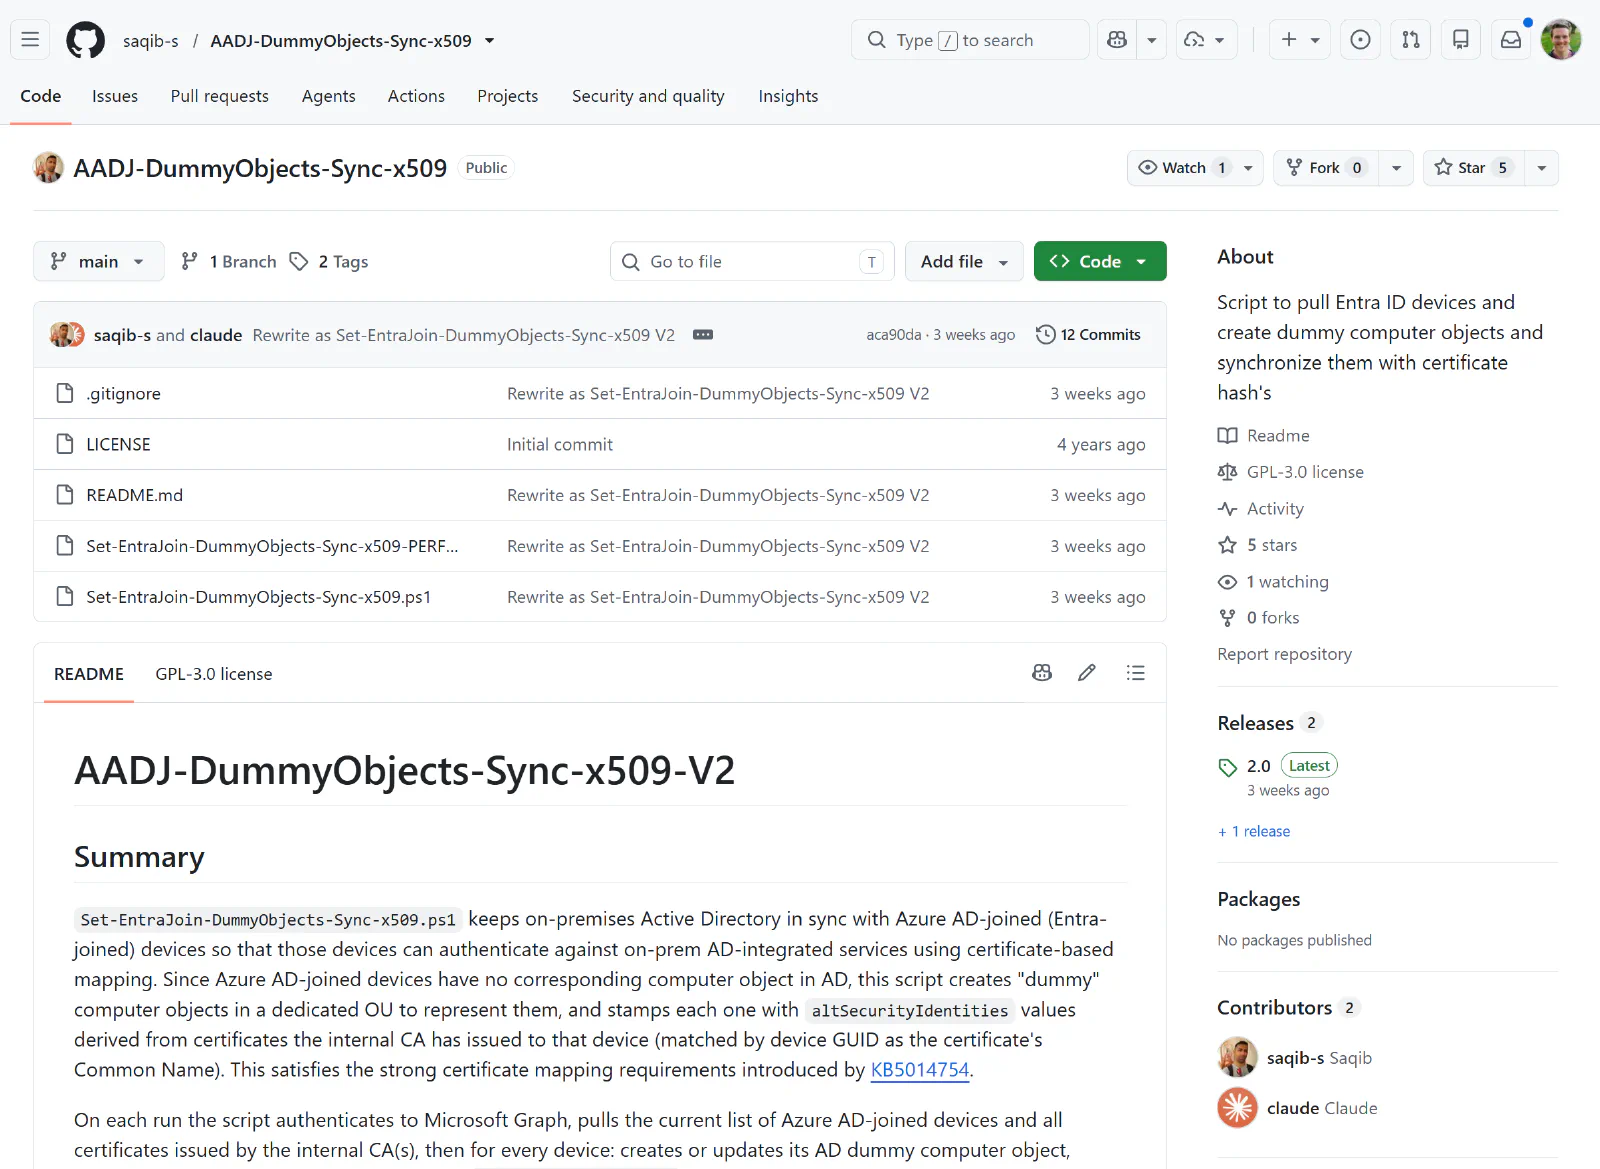1600x1169 pixels.
Task: Open the main branch selector
Action: click(x=97, y=261)
